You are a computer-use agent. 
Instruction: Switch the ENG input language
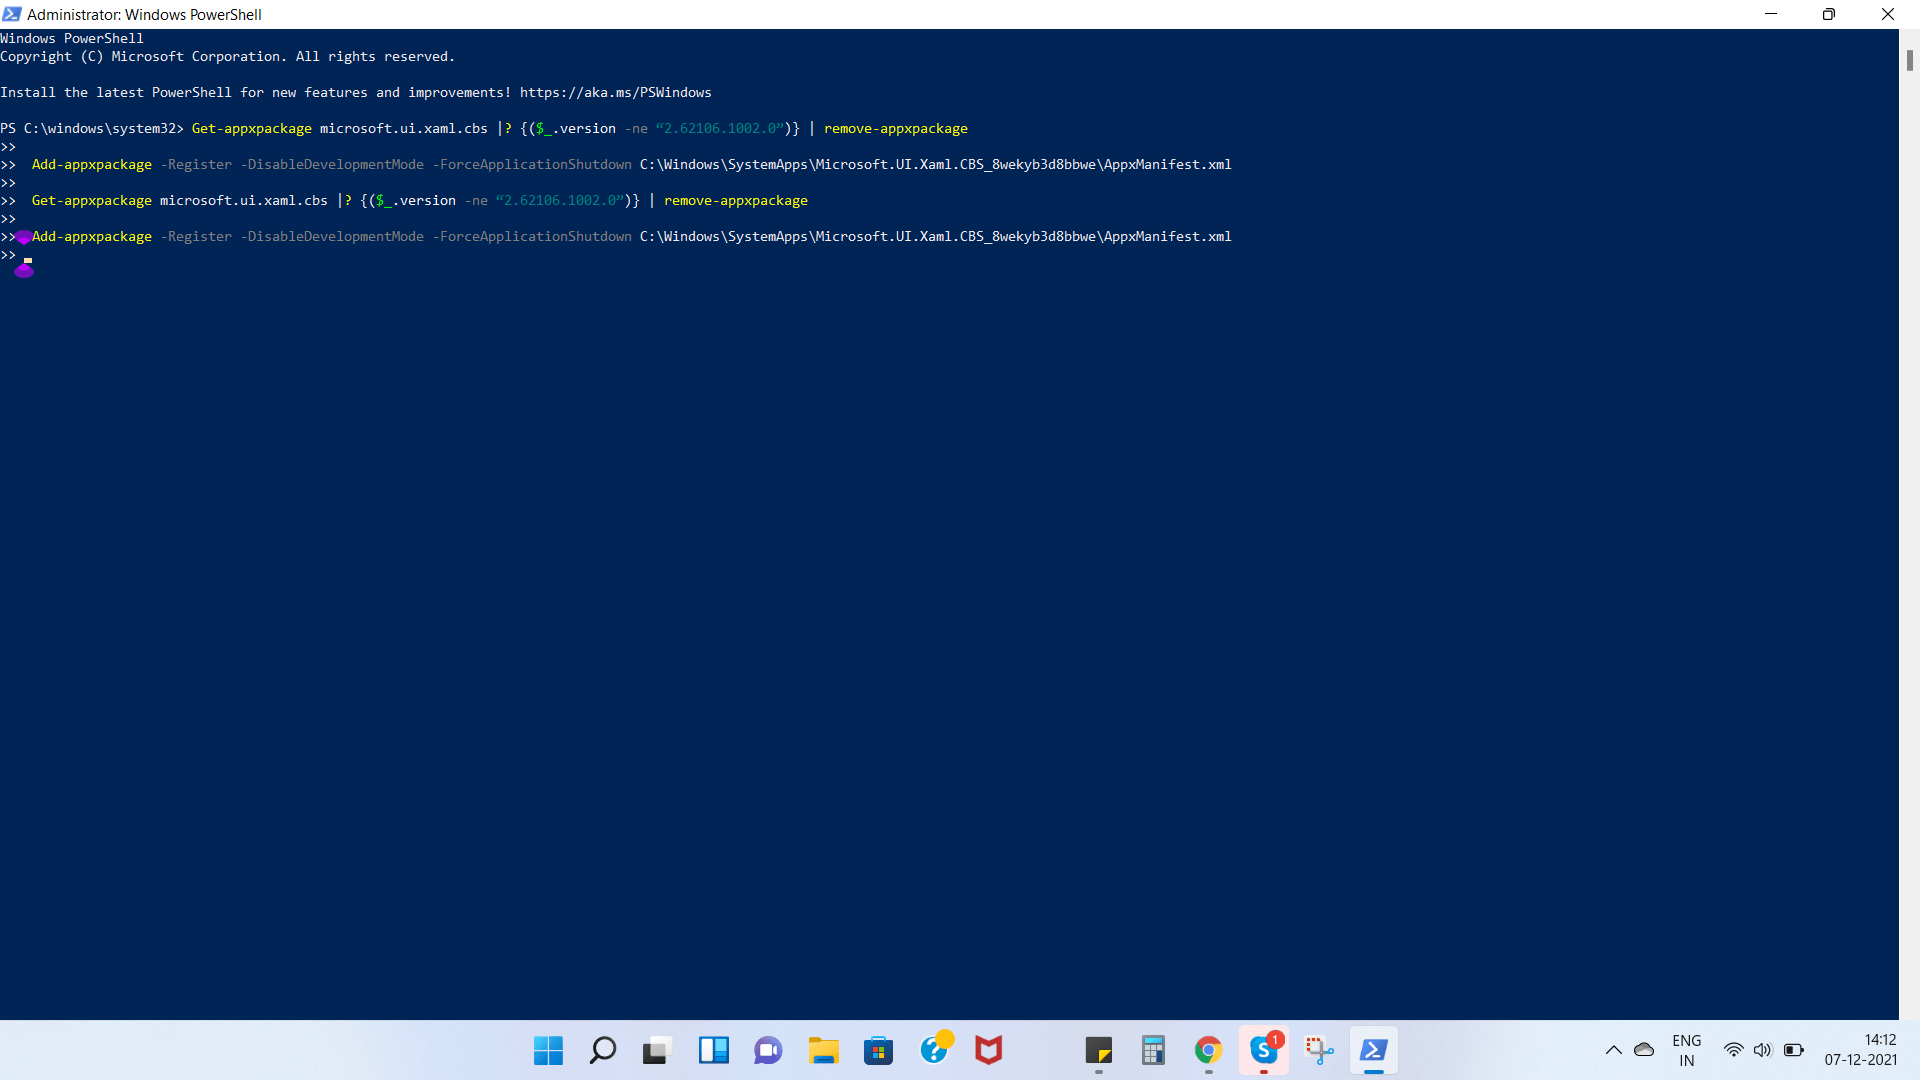(x=1687, y=1049)
